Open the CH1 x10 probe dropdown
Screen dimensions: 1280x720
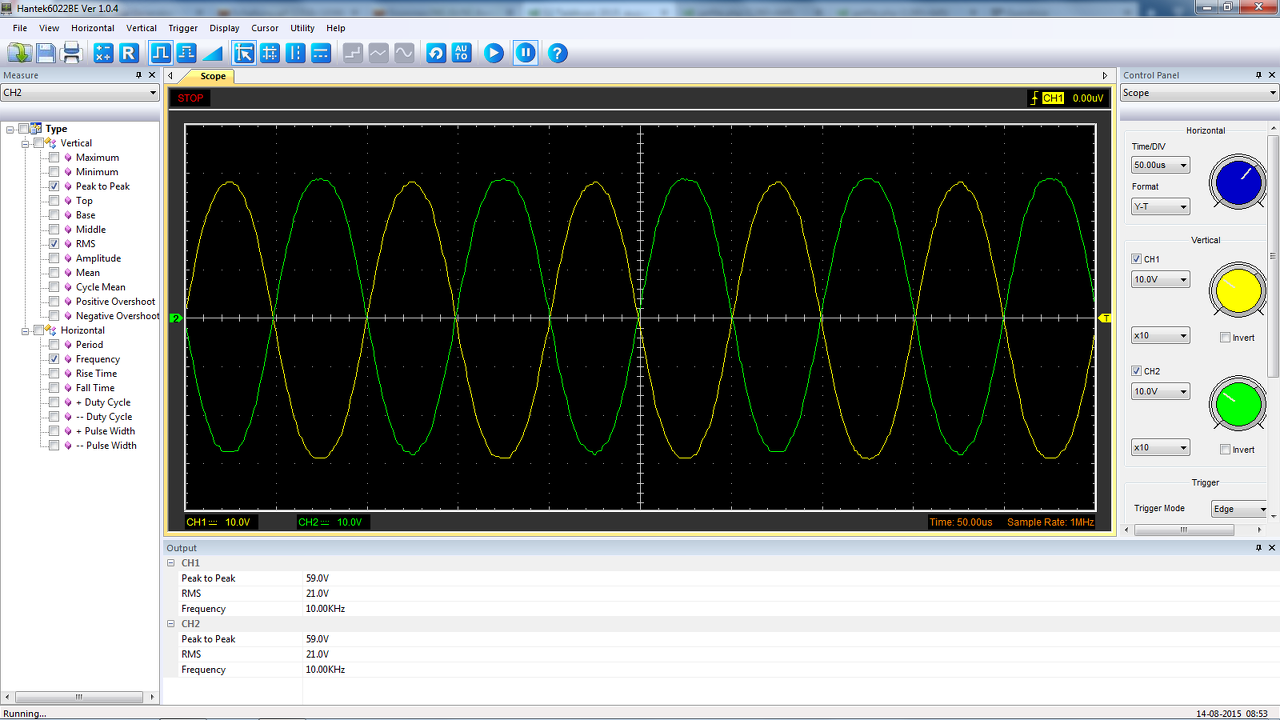(1160, 336)
